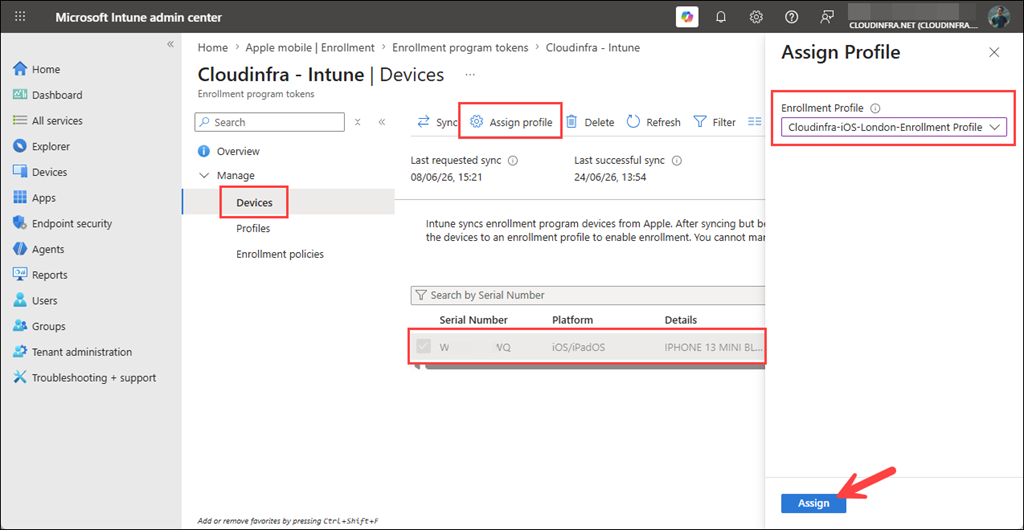Toggle checkbox for the iPhone 13 Mini row

coord(423,347)
